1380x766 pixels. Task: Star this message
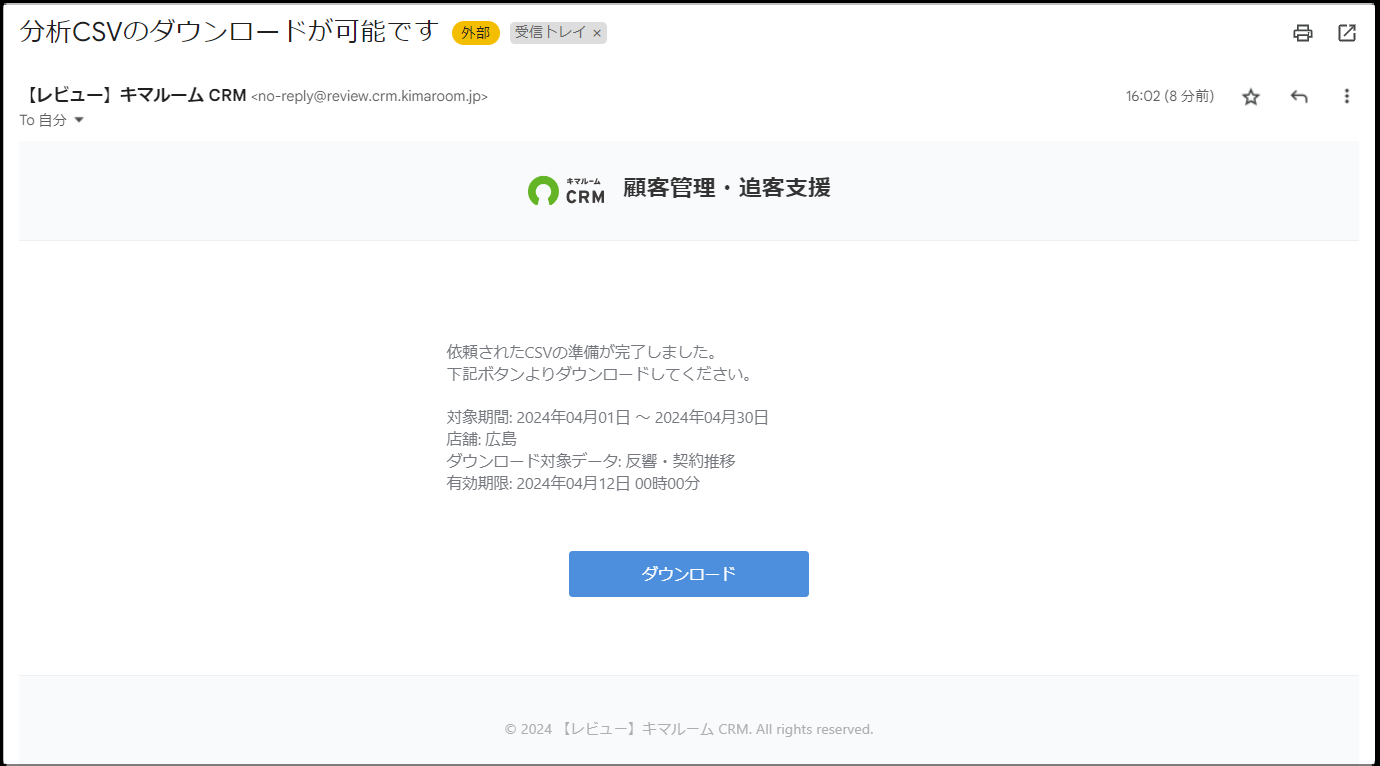[1251, 97]
